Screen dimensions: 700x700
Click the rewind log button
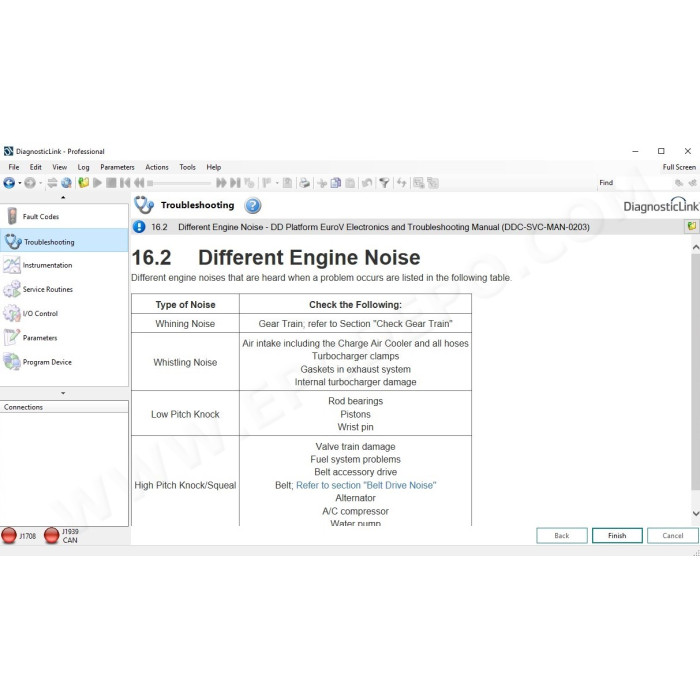[x=139, y=183]
